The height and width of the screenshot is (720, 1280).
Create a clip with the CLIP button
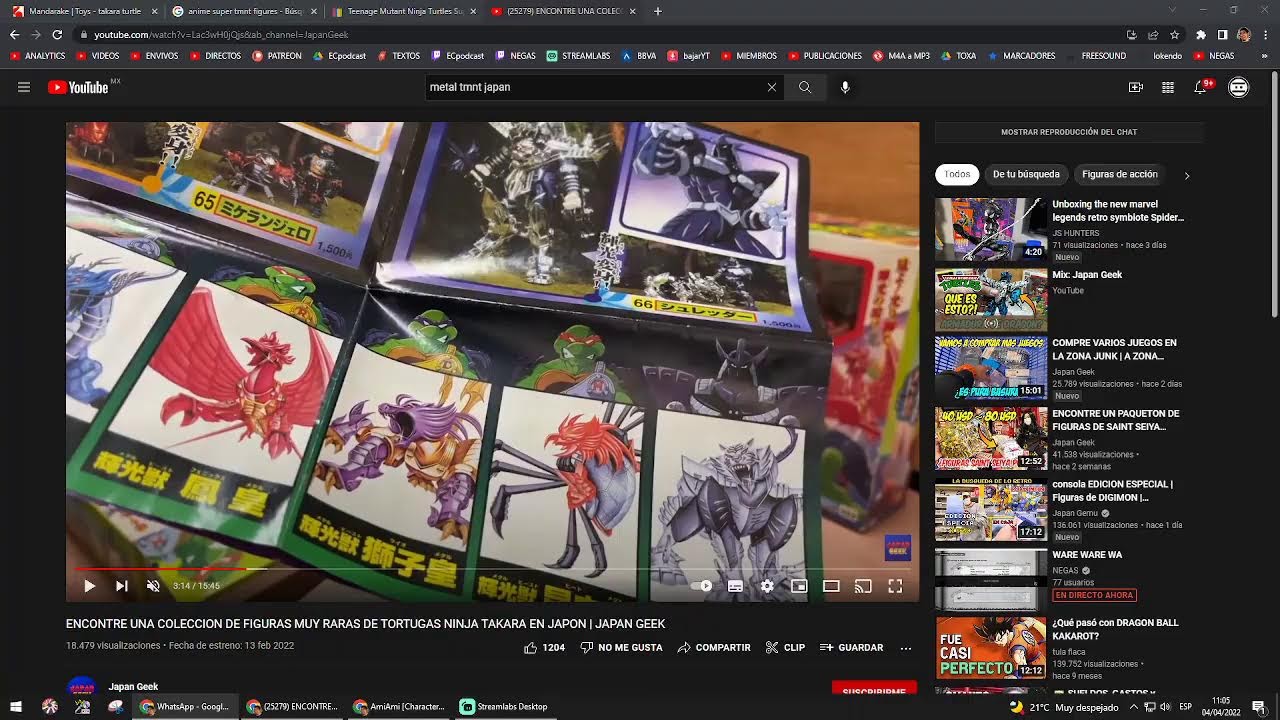click(785, 648)
